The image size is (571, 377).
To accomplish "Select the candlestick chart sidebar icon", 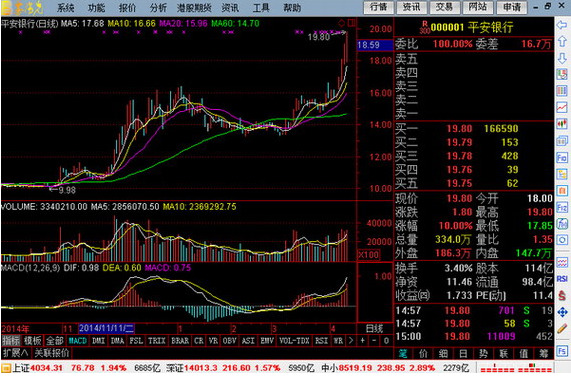I will [x=562, y=124].
